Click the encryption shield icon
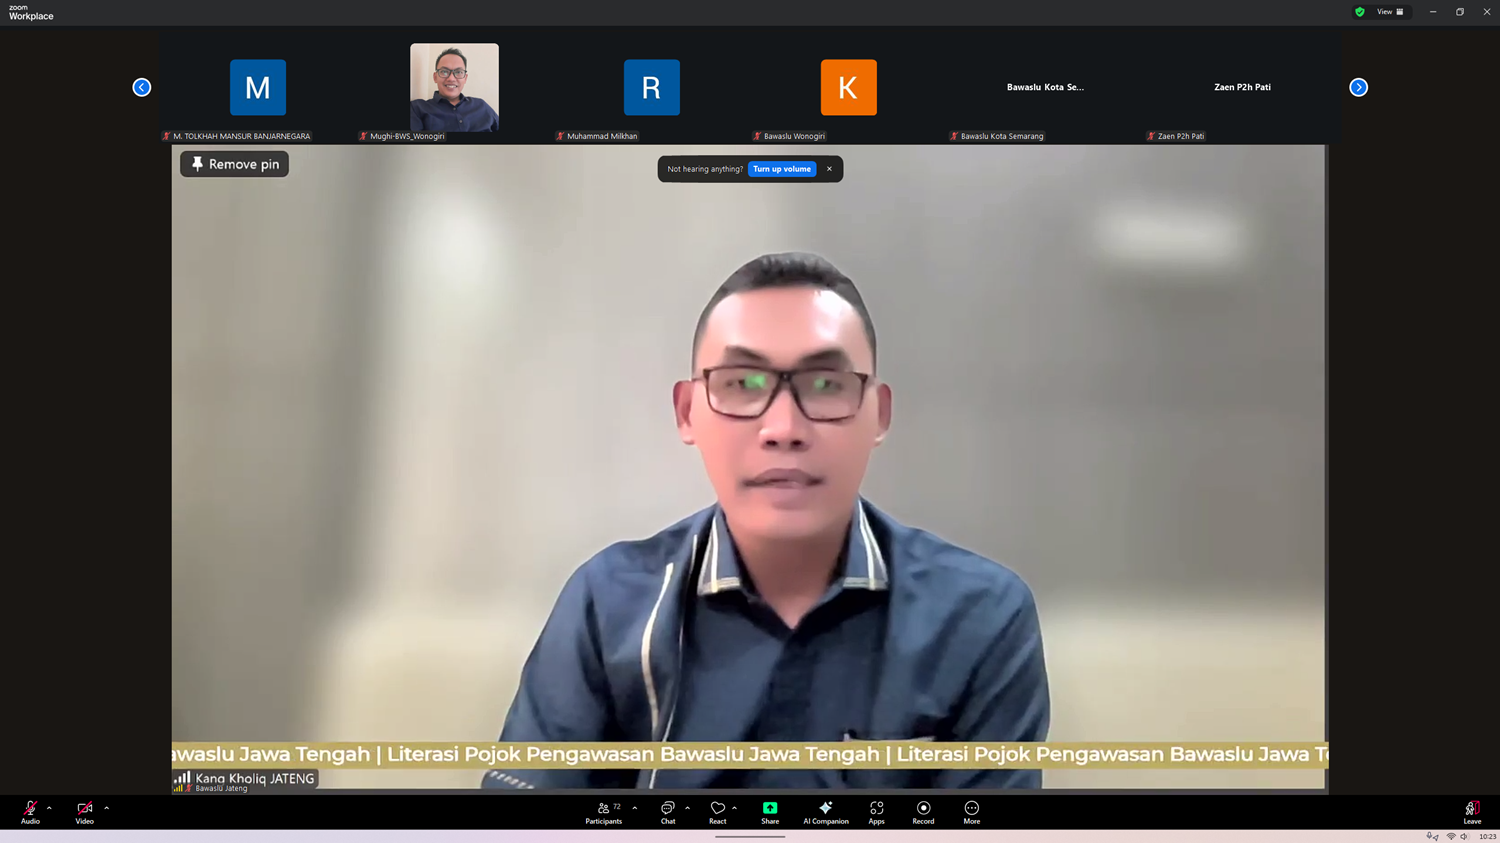The height and width of the screenshot is (843, 1500). coord(1359,12)
